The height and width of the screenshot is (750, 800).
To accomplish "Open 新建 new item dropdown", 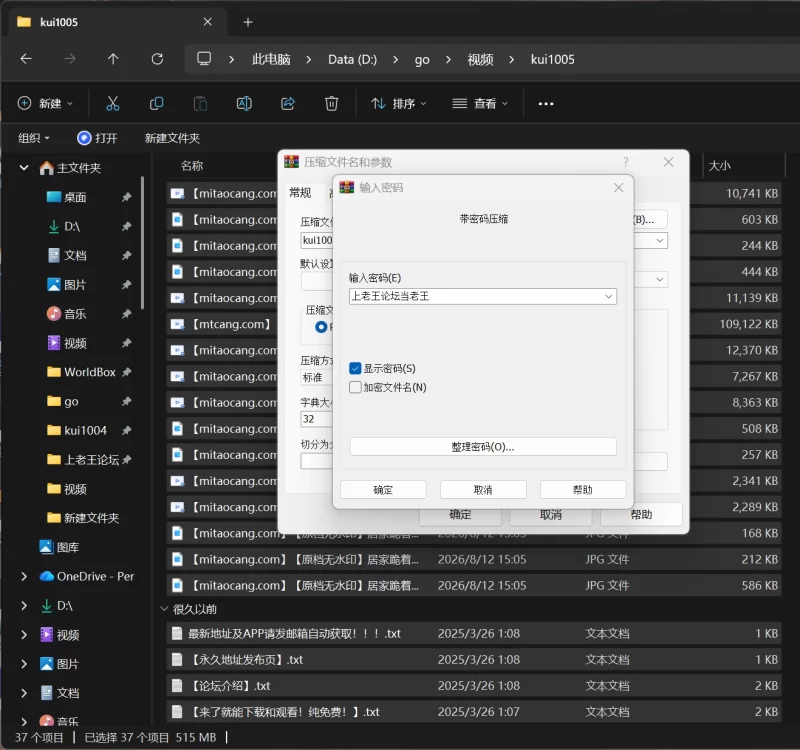I will pyautogui.click(x=45, y=104).
